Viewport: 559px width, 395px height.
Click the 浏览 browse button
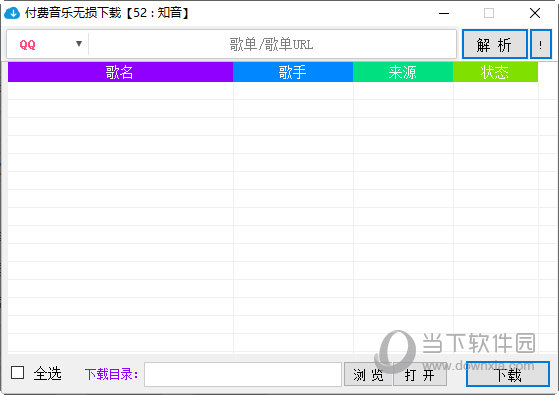coord(368,375)
